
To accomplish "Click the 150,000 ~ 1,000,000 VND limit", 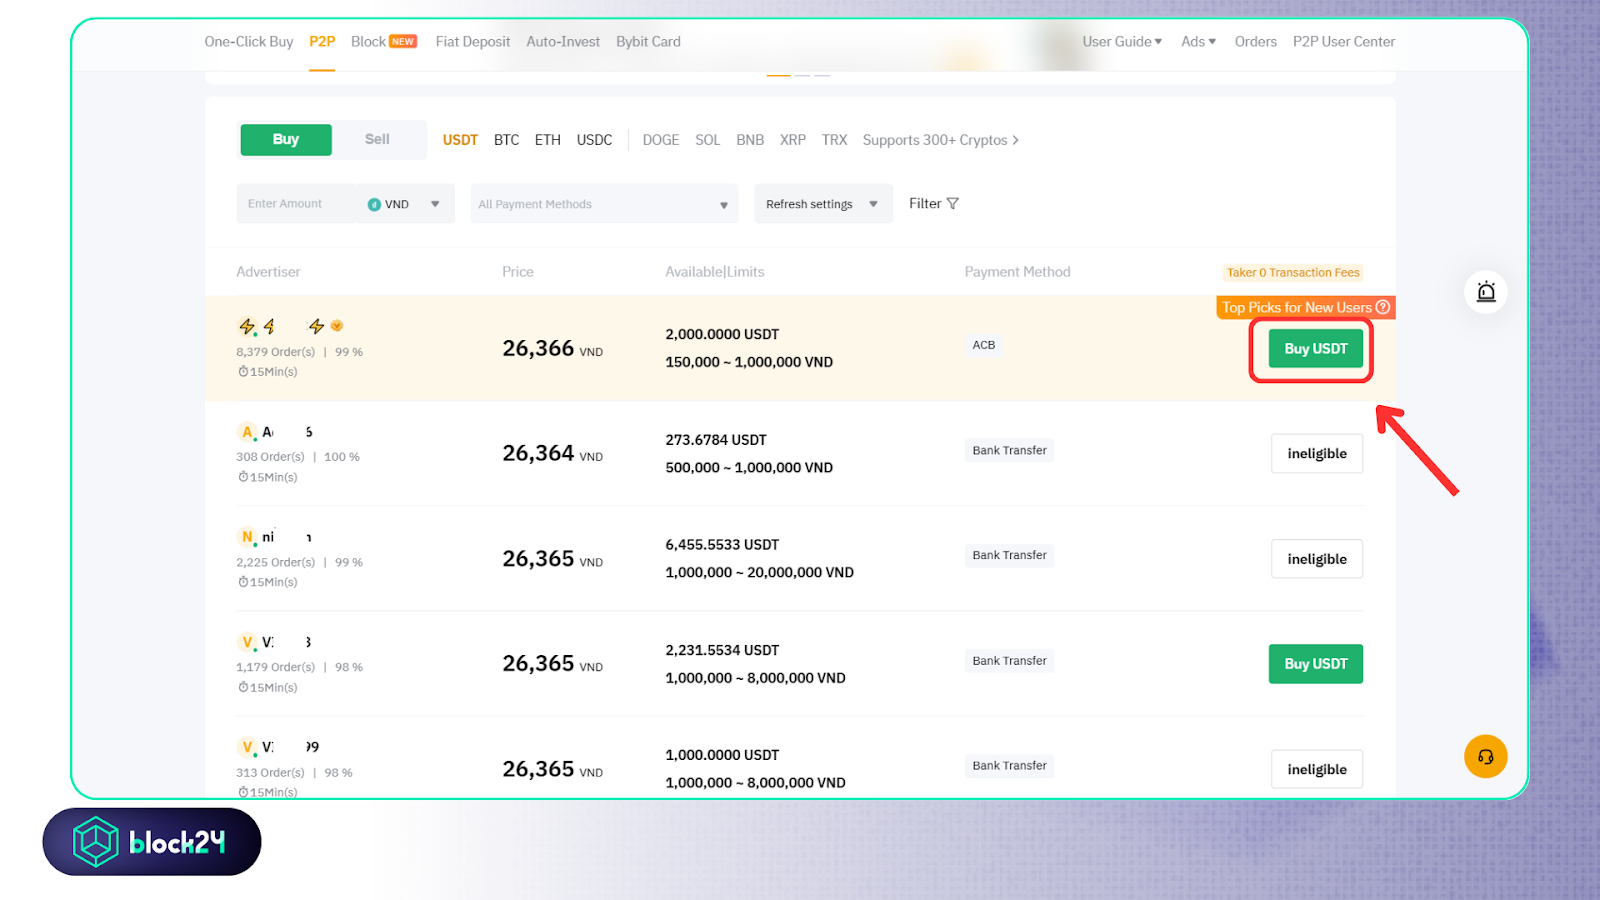I will tap(749, 363).
